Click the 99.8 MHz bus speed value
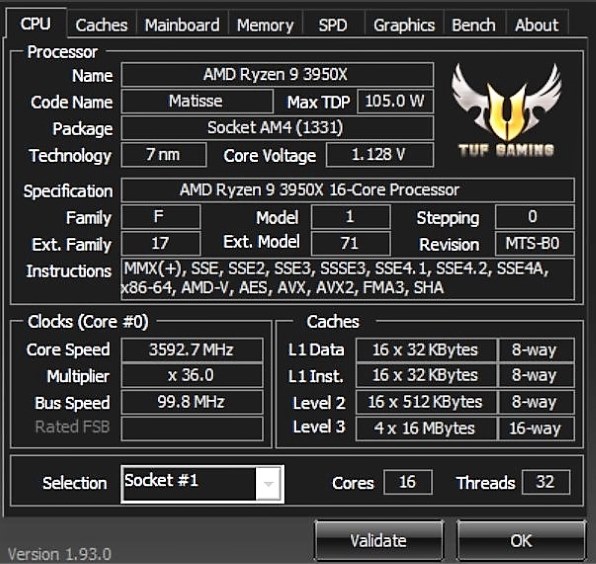Viewport: 596px width, 564px height. click(x=192, y=402)
